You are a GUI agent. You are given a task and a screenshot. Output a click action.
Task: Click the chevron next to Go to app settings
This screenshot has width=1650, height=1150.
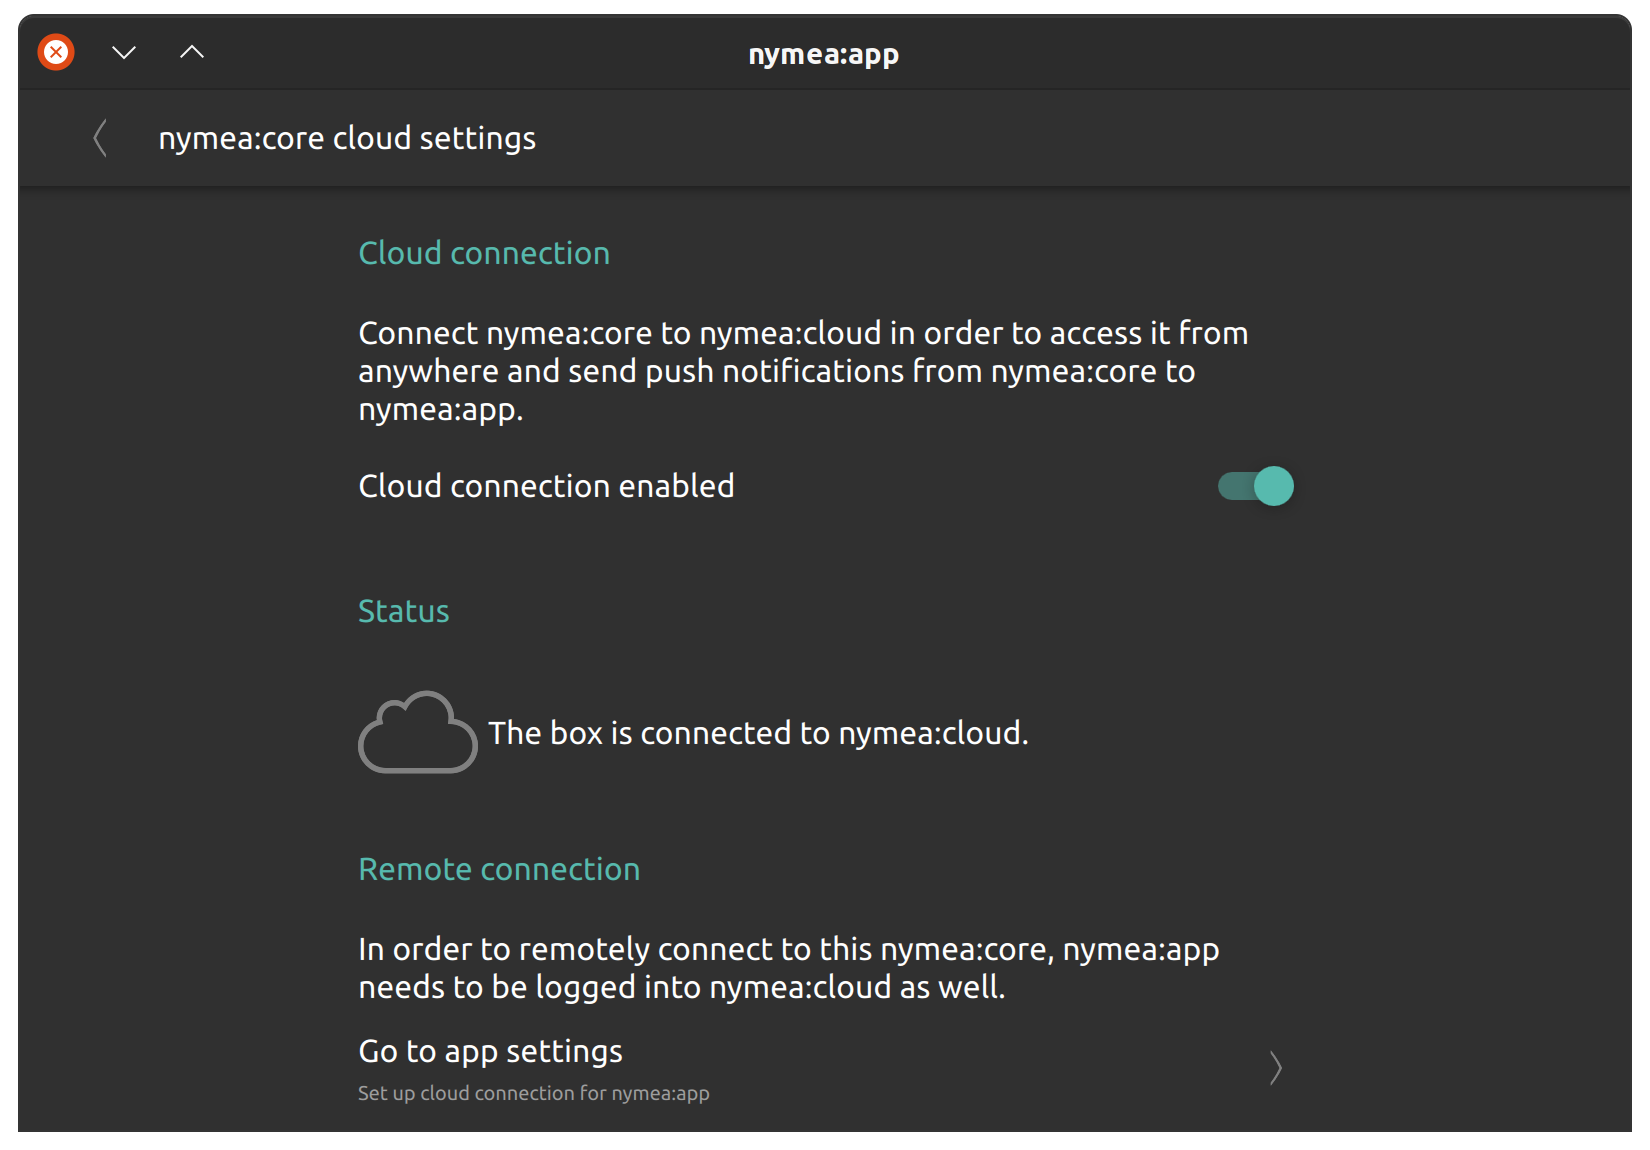pyautogui.click(x=1275, y=1068)
